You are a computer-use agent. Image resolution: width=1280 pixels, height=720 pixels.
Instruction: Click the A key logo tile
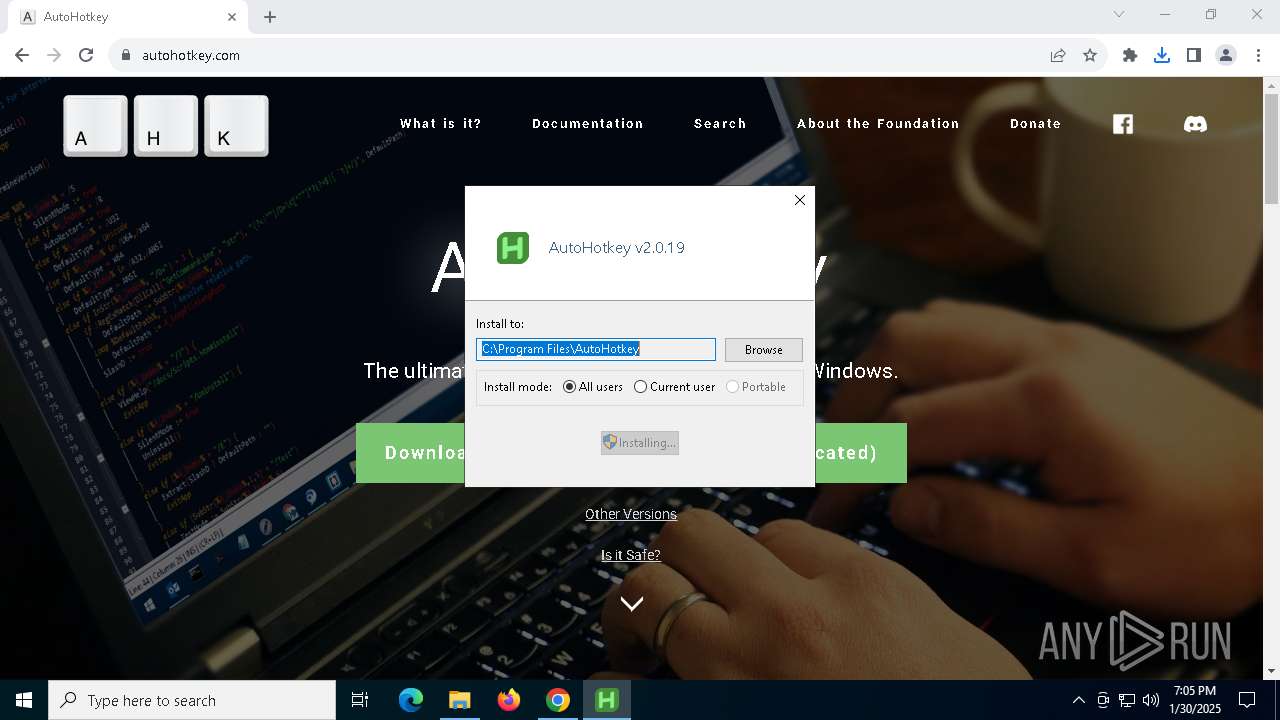(x=96, y=126)
